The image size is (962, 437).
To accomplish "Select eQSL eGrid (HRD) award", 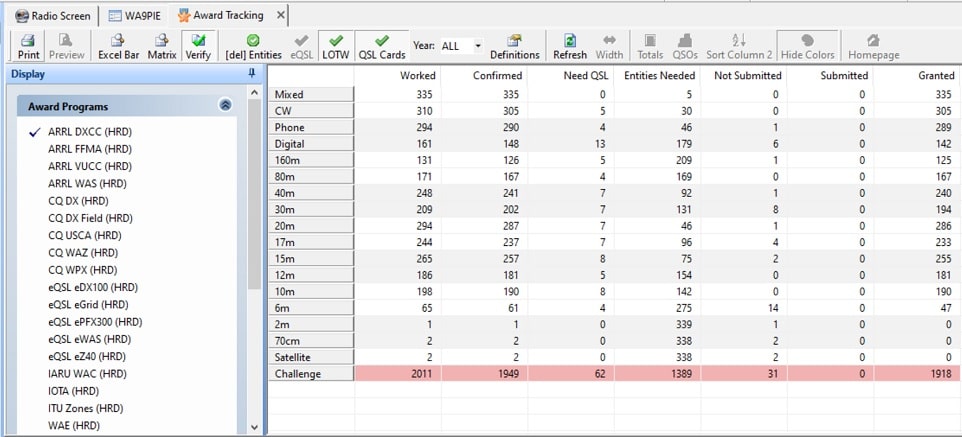I will click(x=88, y=304).
